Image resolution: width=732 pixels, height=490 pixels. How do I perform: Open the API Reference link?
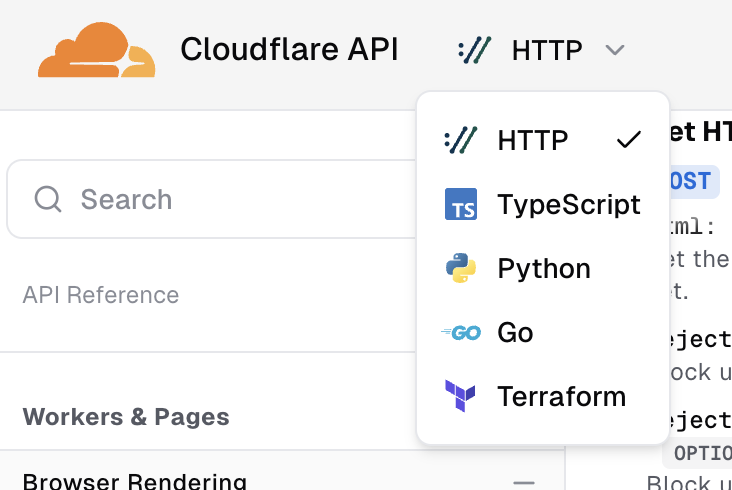pyautogui.click(x=101, y=295)
